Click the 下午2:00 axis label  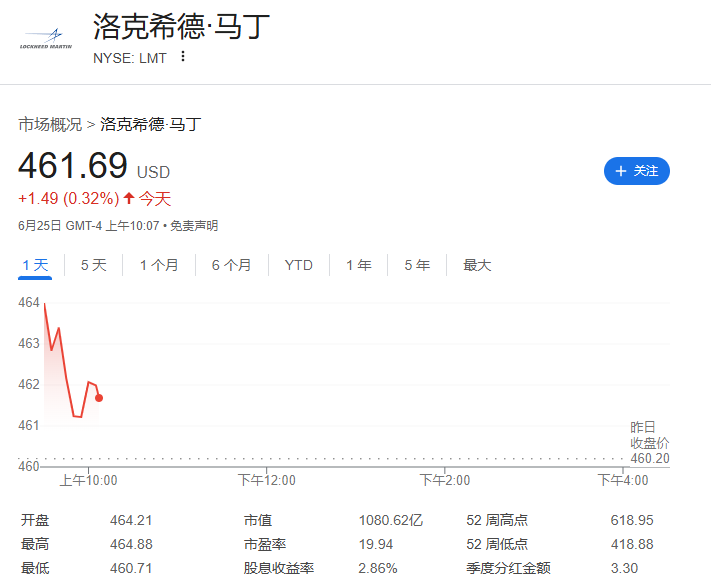(445, 480)
